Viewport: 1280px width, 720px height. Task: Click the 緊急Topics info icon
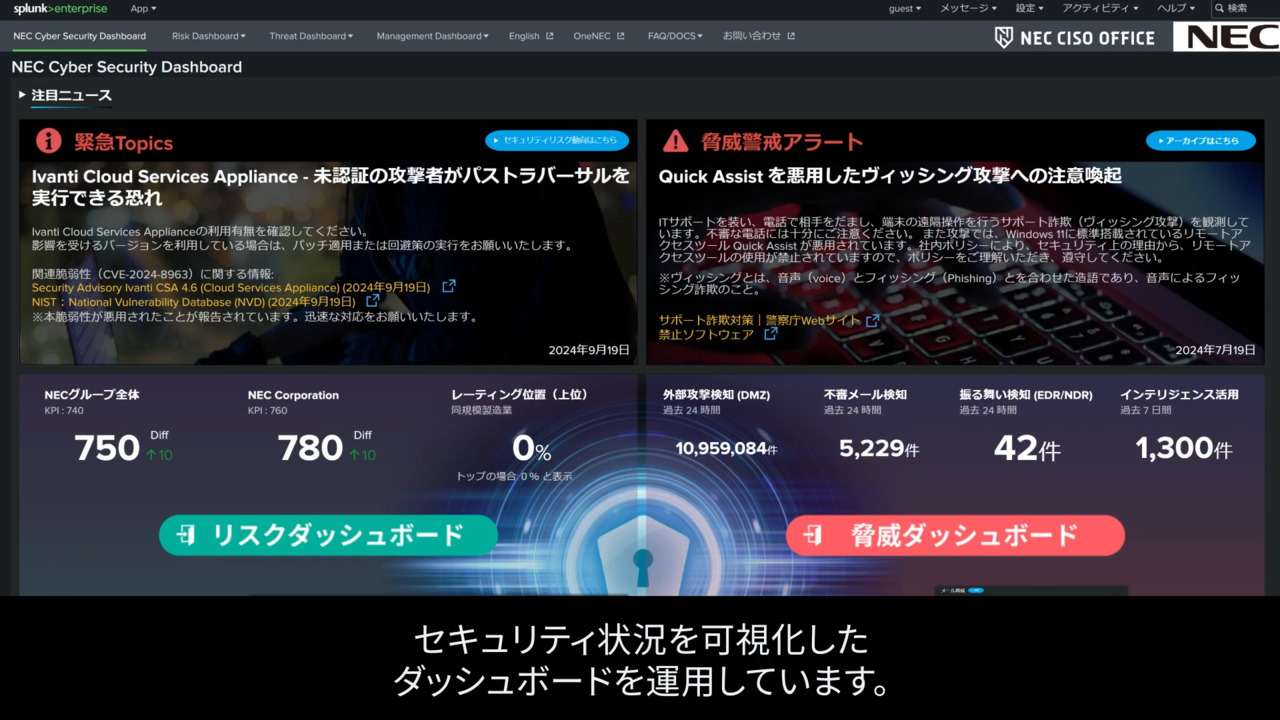[48, 141]
